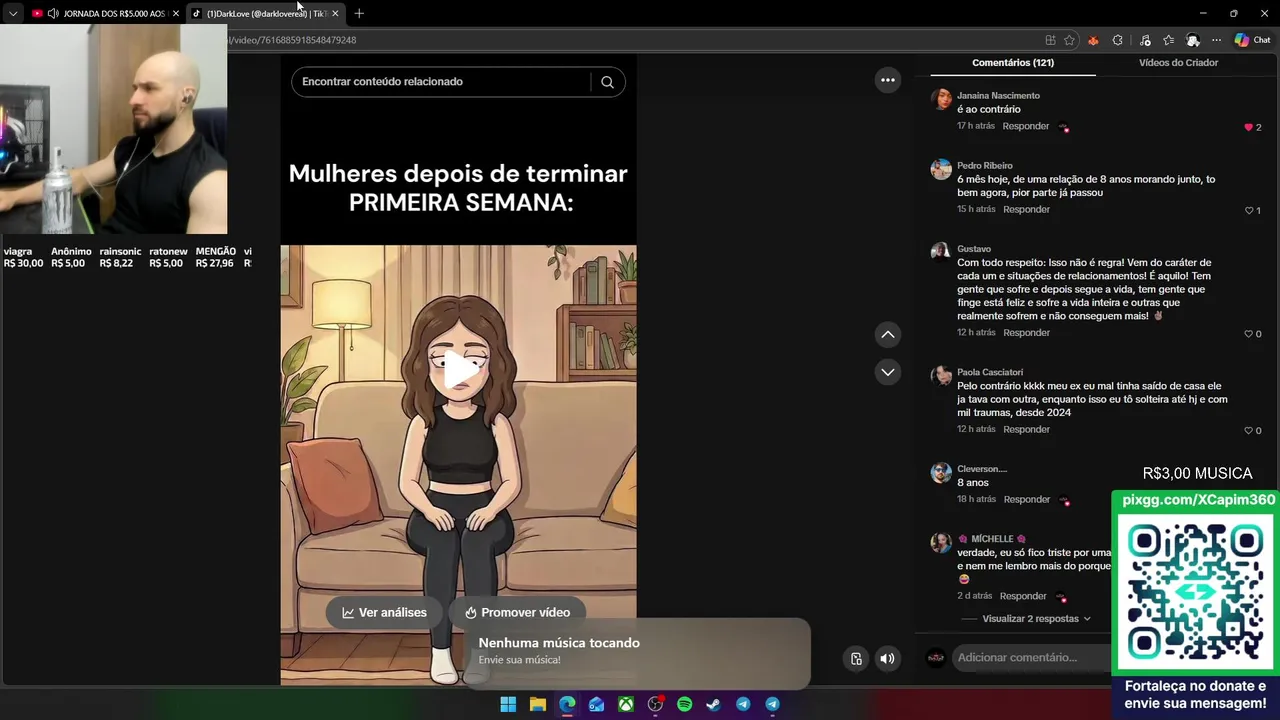Click Pedro Ribeiro commenter name
The image size is (1280, 720).
coord(985,166)
